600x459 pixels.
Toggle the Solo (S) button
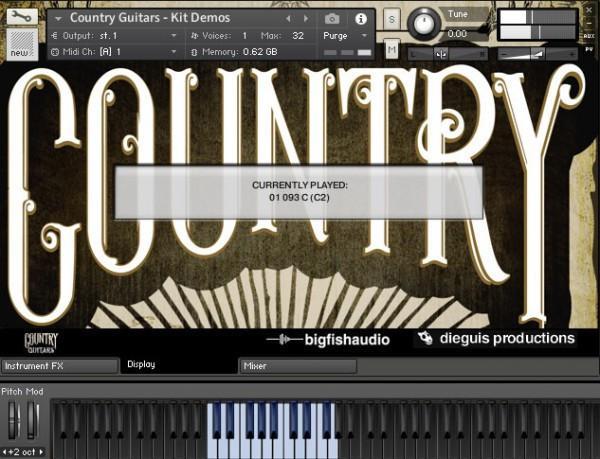point(391,20)
